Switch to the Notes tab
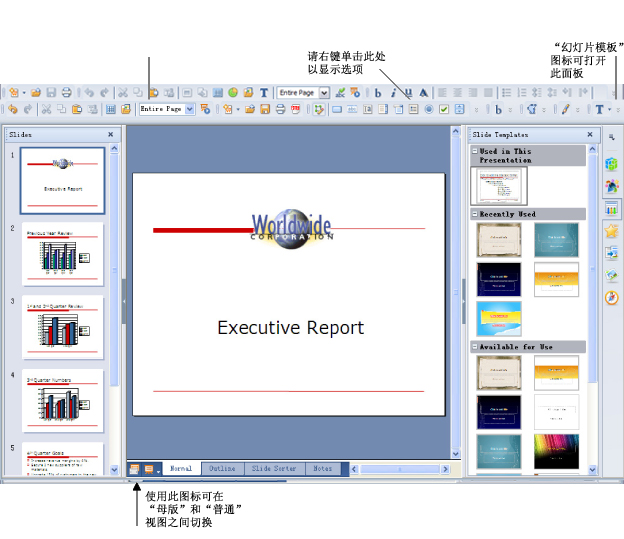 [323, 469]
